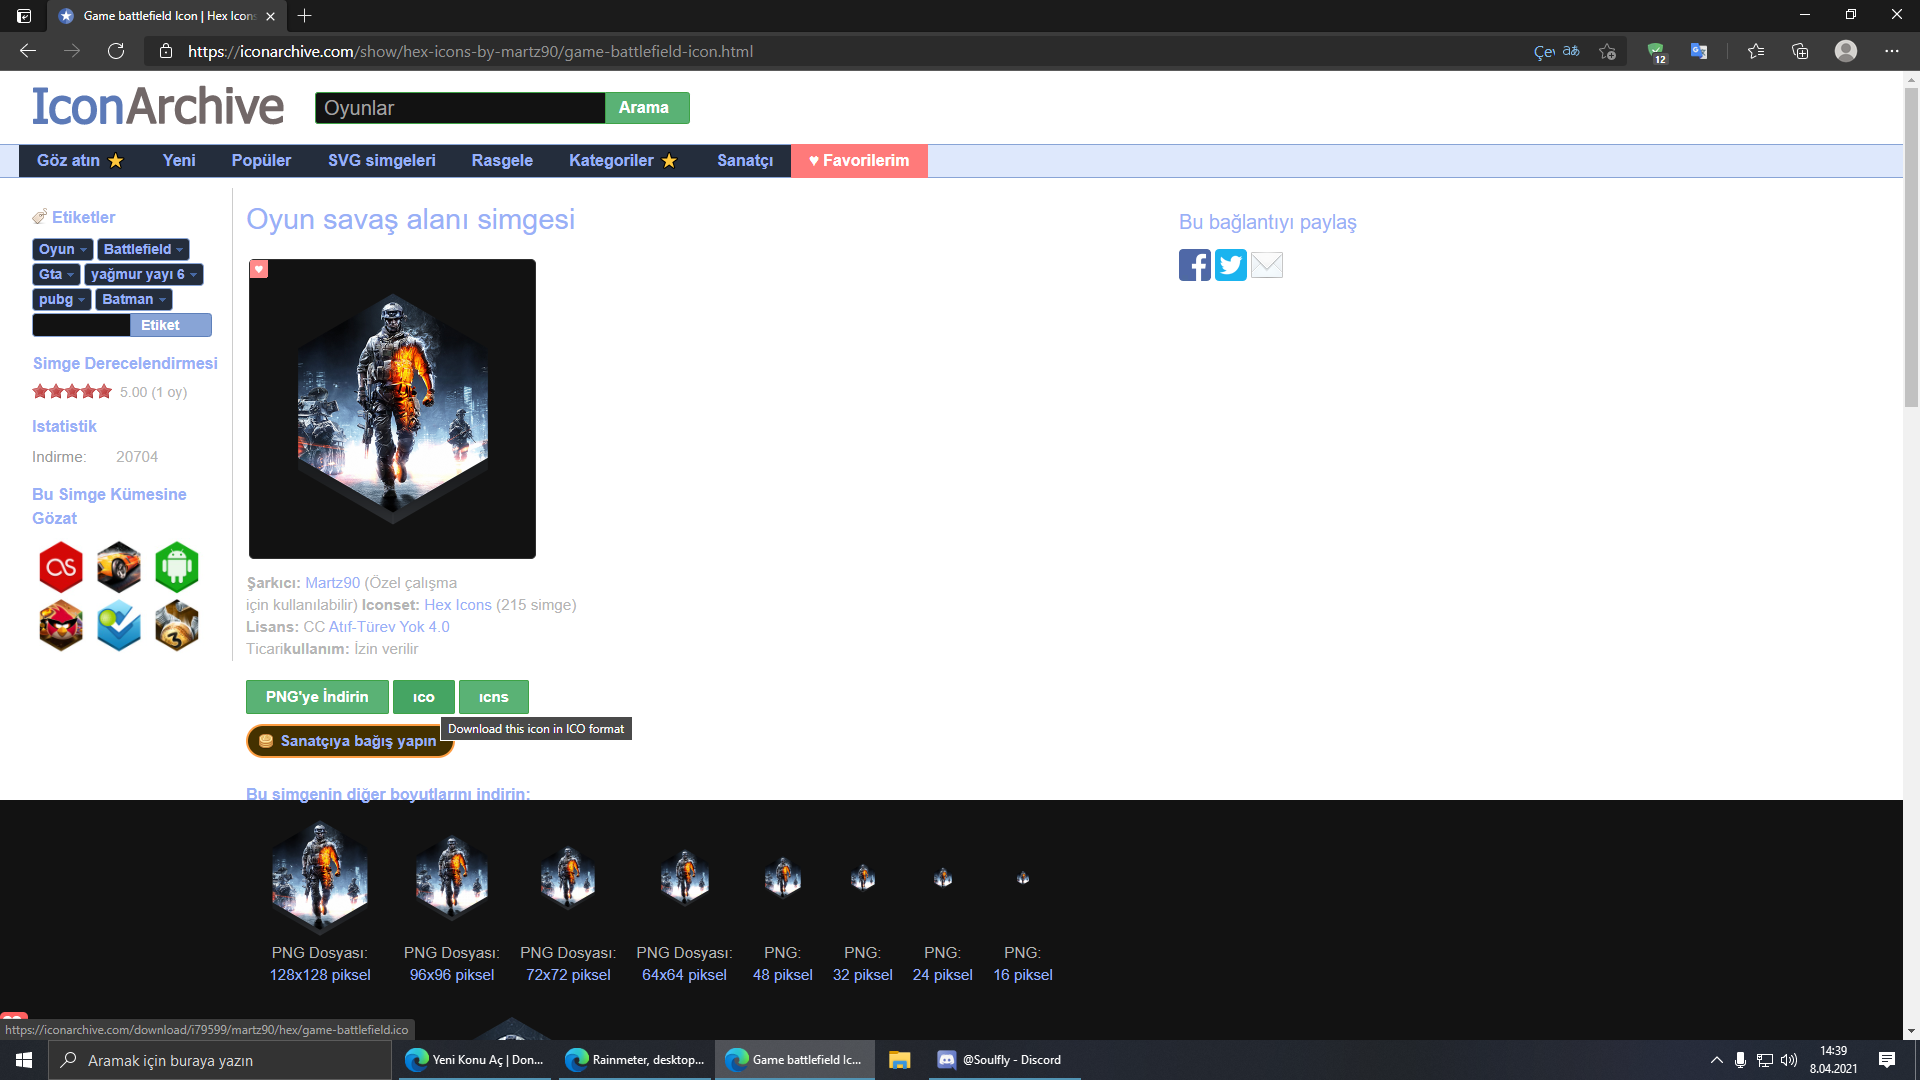This screenshot has width=1920, height=1080.
Task: Open the notification center icon
Action: (x=1887, y=1060)
